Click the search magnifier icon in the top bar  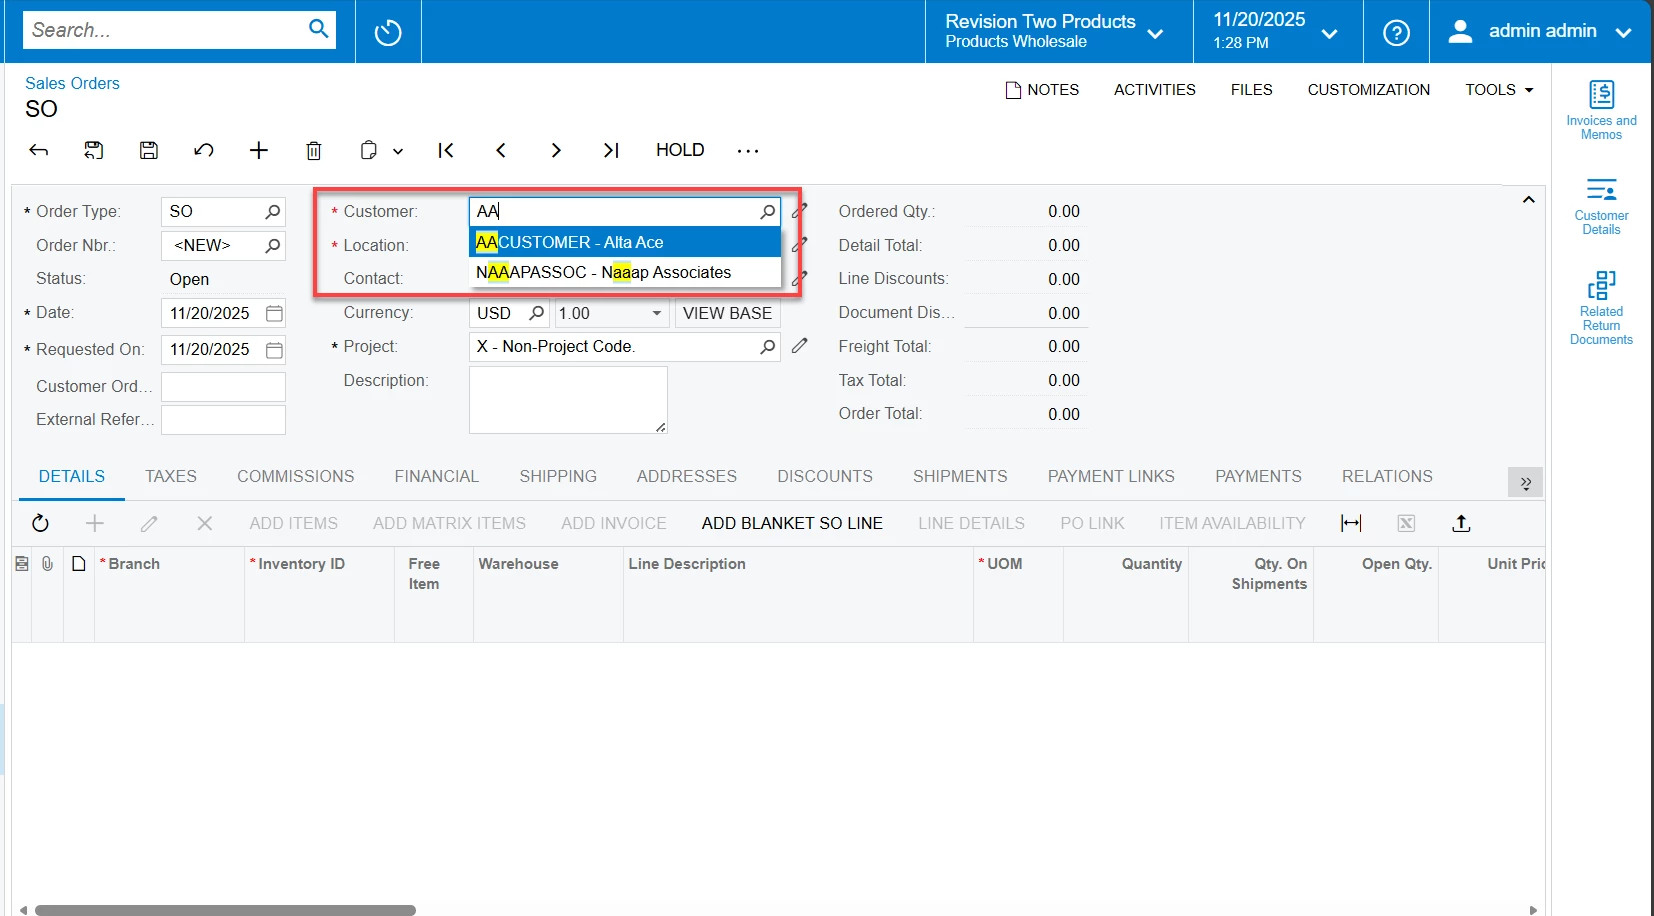[x=318, y=29]
